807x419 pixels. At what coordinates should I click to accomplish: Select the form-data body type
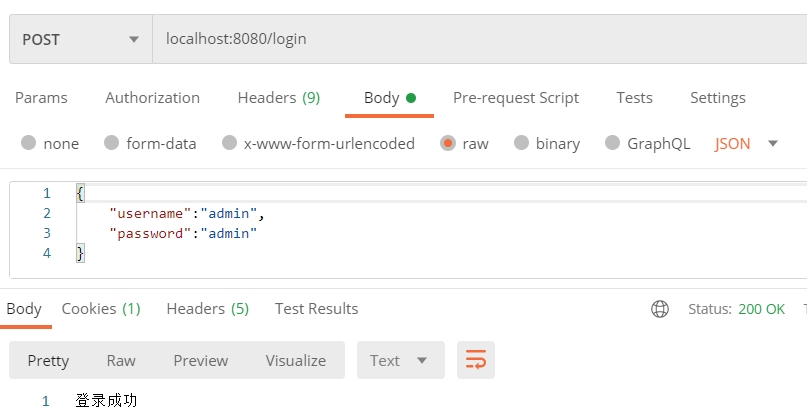(150, 143)
